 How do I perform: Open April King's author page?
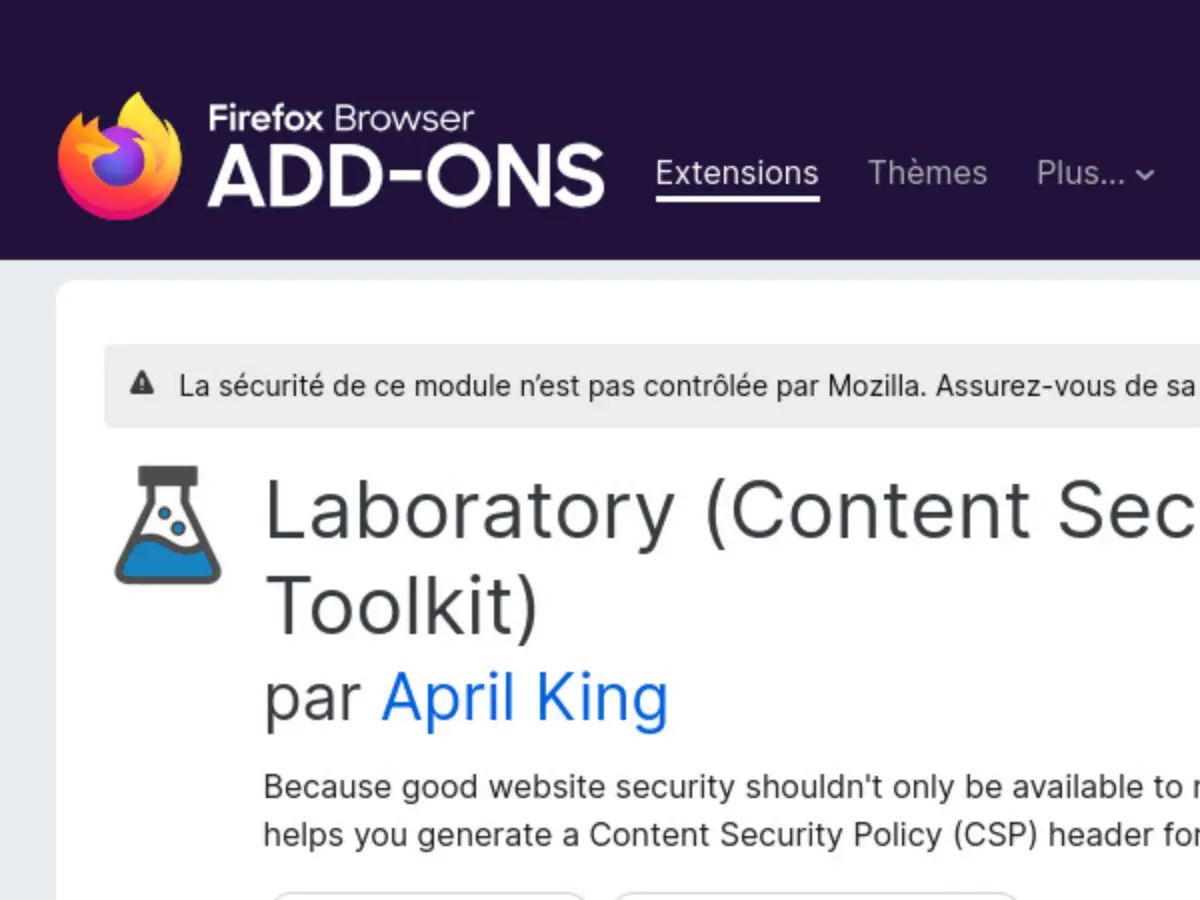click(524, 697)
